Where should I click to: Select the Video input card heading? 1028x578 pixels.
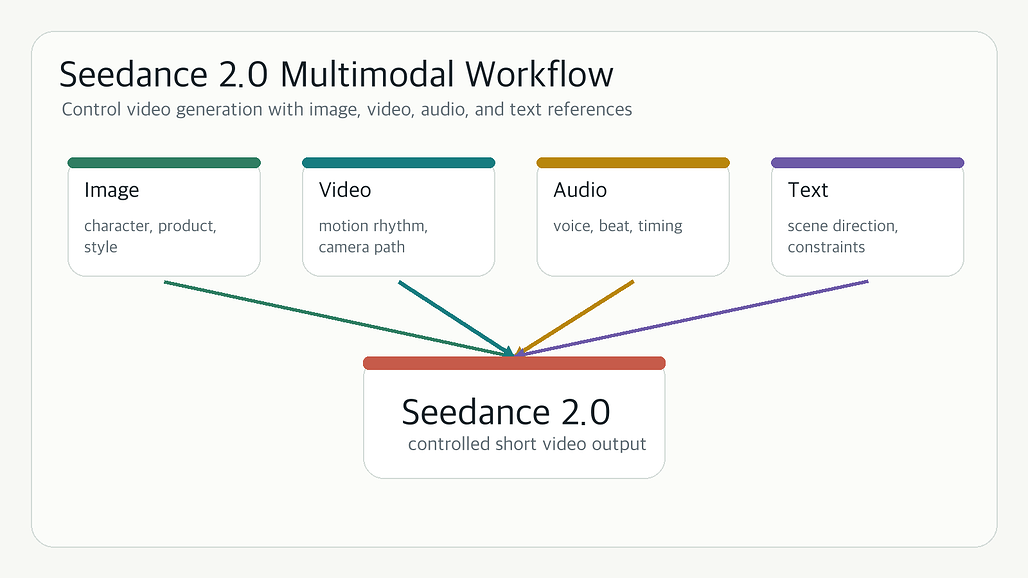pos(345,190)
